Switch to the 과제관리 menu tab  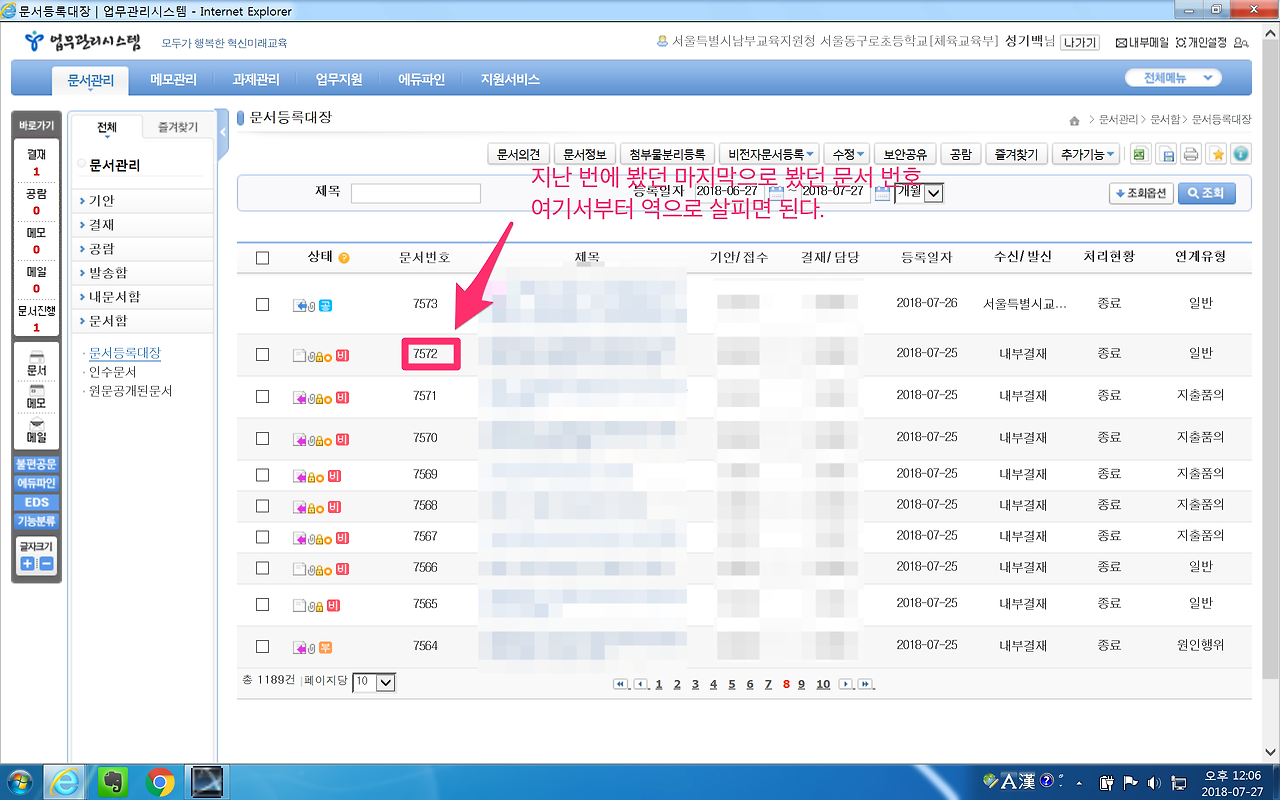255,80
